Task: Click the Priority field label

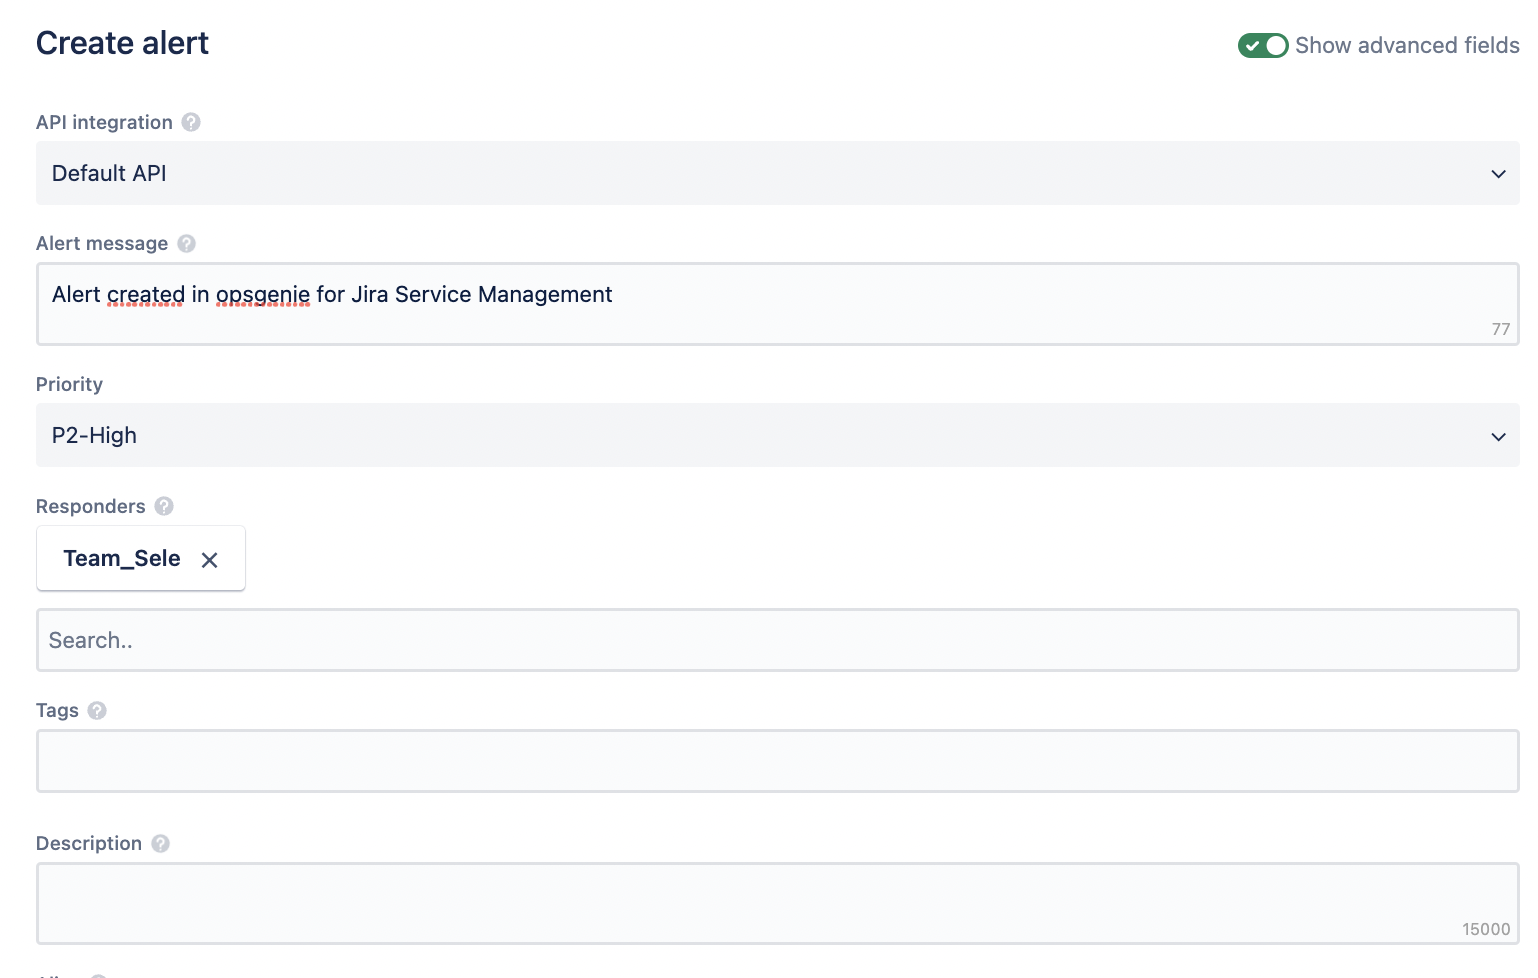Action: [x=69, y=384]
